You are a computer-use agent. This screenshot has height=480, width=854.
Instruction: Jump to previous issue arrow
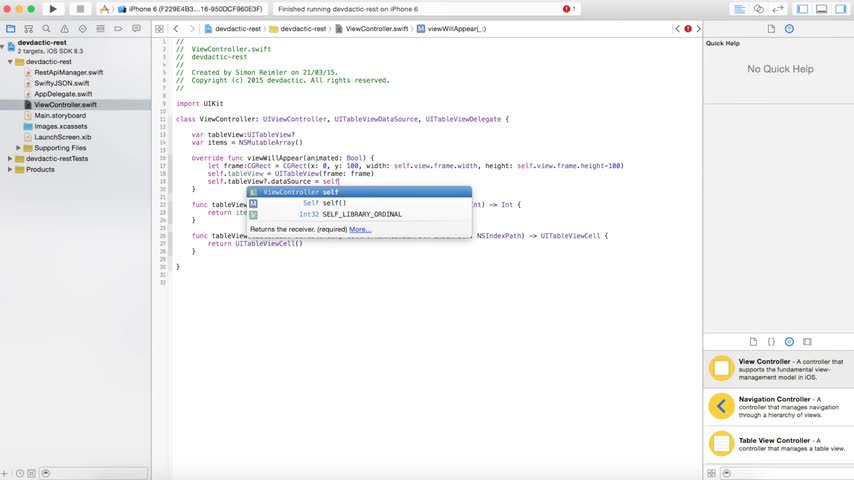[678, 29]
